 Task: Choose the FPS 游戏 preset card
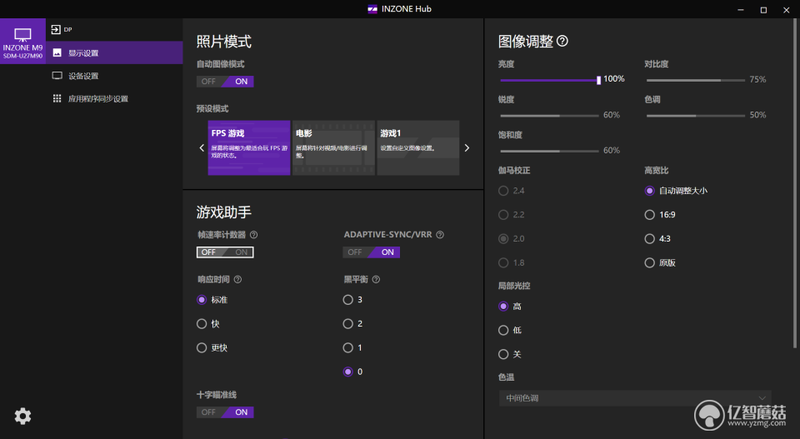249,148
